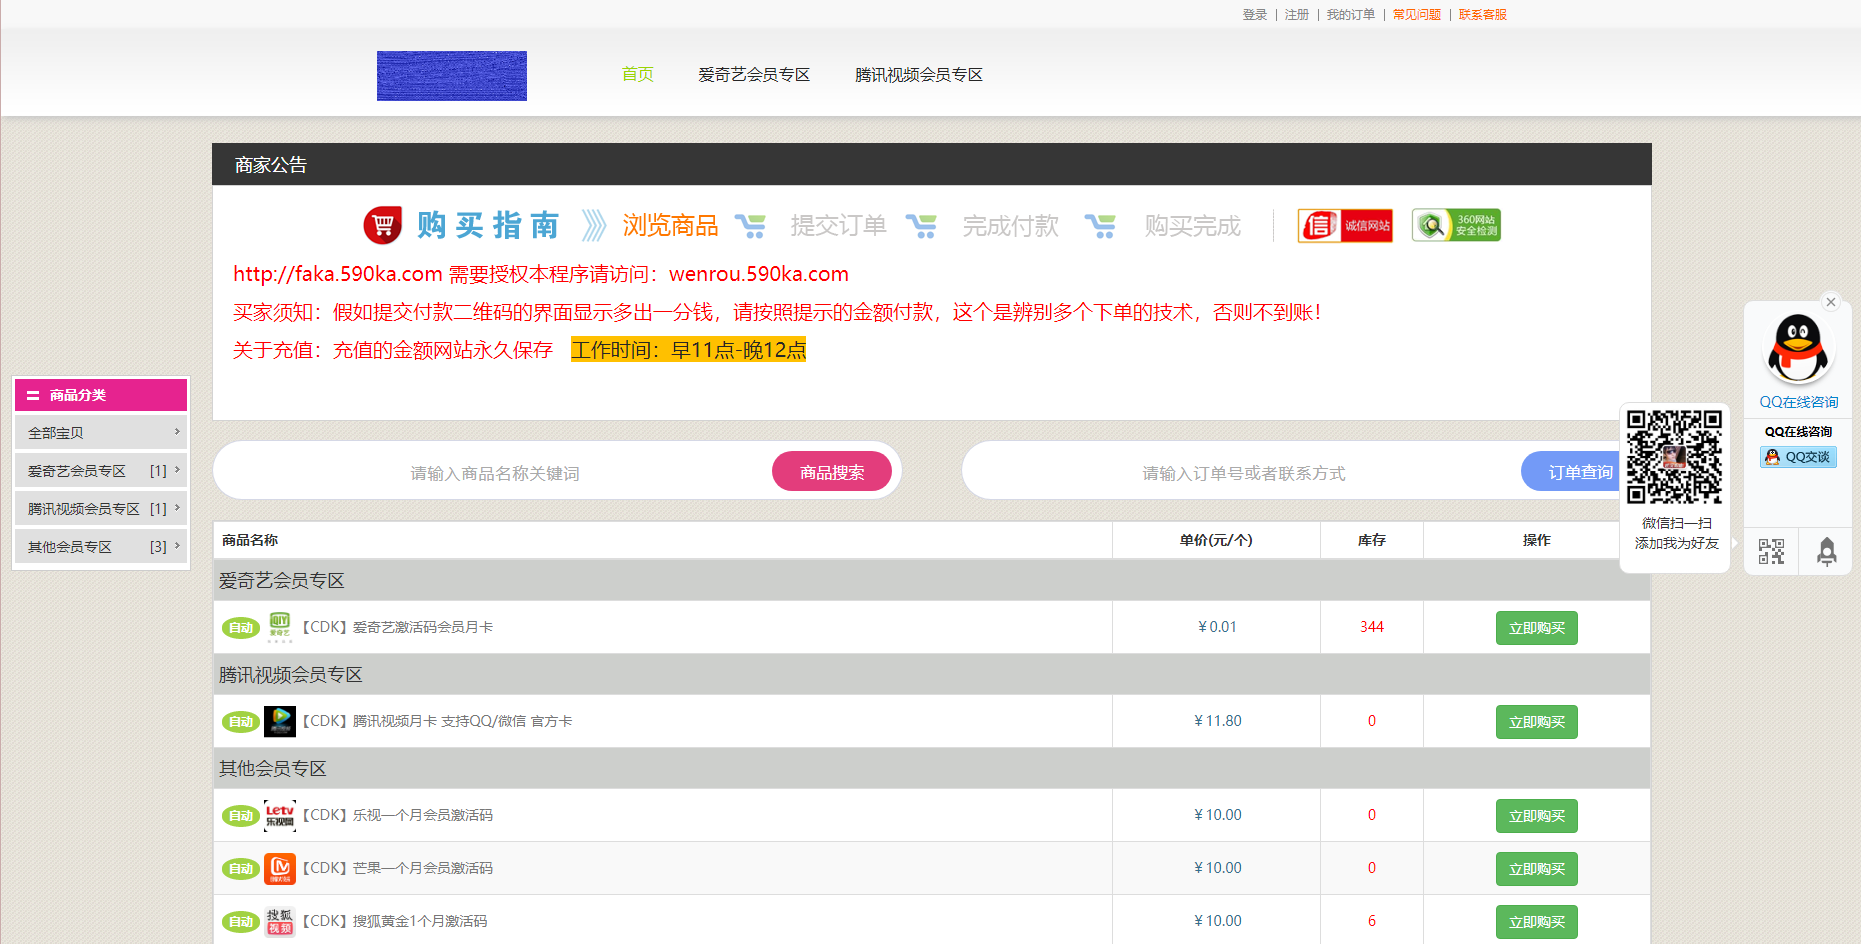Click the 360网站安全检测 badge

tap(1456, 225)
